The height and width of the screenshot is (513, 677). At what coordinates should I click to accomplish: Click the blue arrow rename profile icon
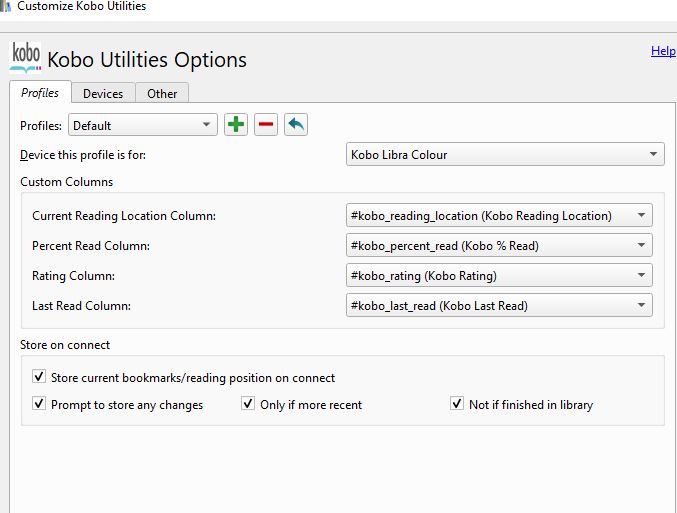tap(295, 125)
